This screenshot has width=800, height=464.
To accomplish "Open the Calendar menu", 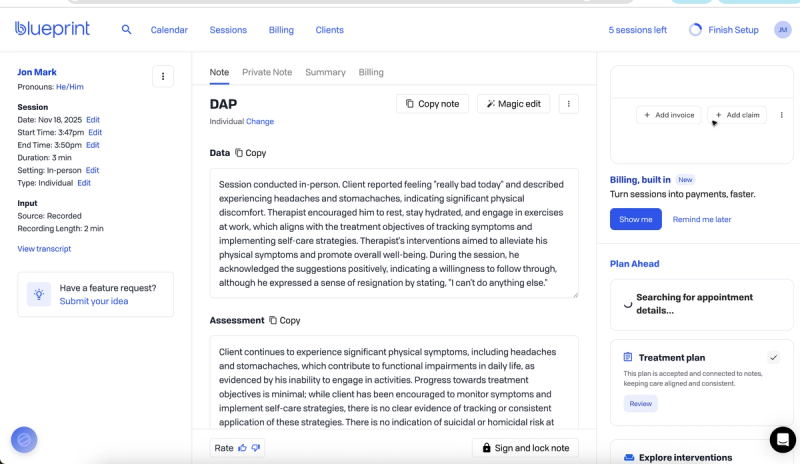I will coord(169,30).
